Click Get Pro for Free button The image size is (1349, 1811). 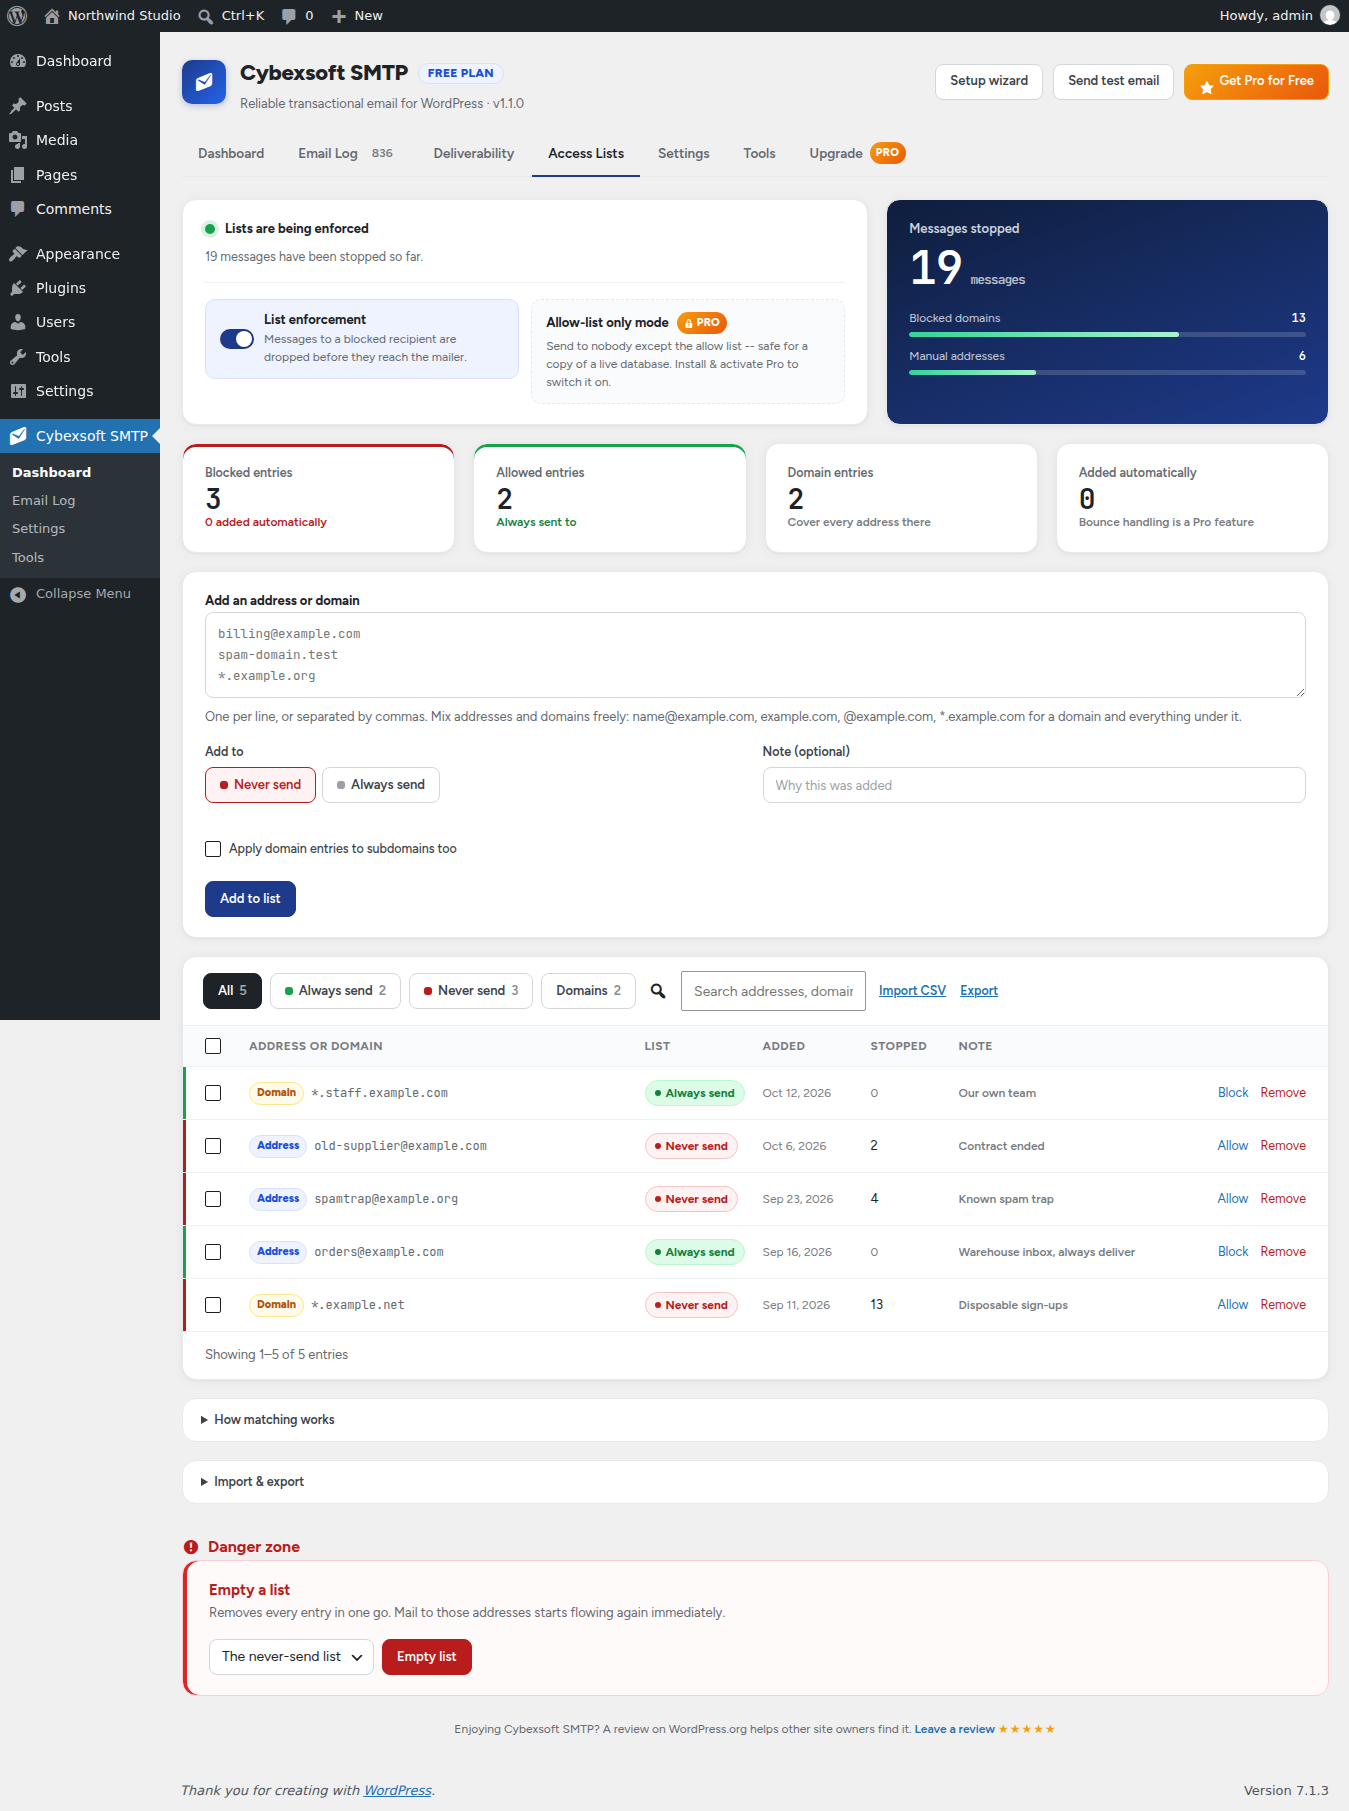tap(1256, 81)
